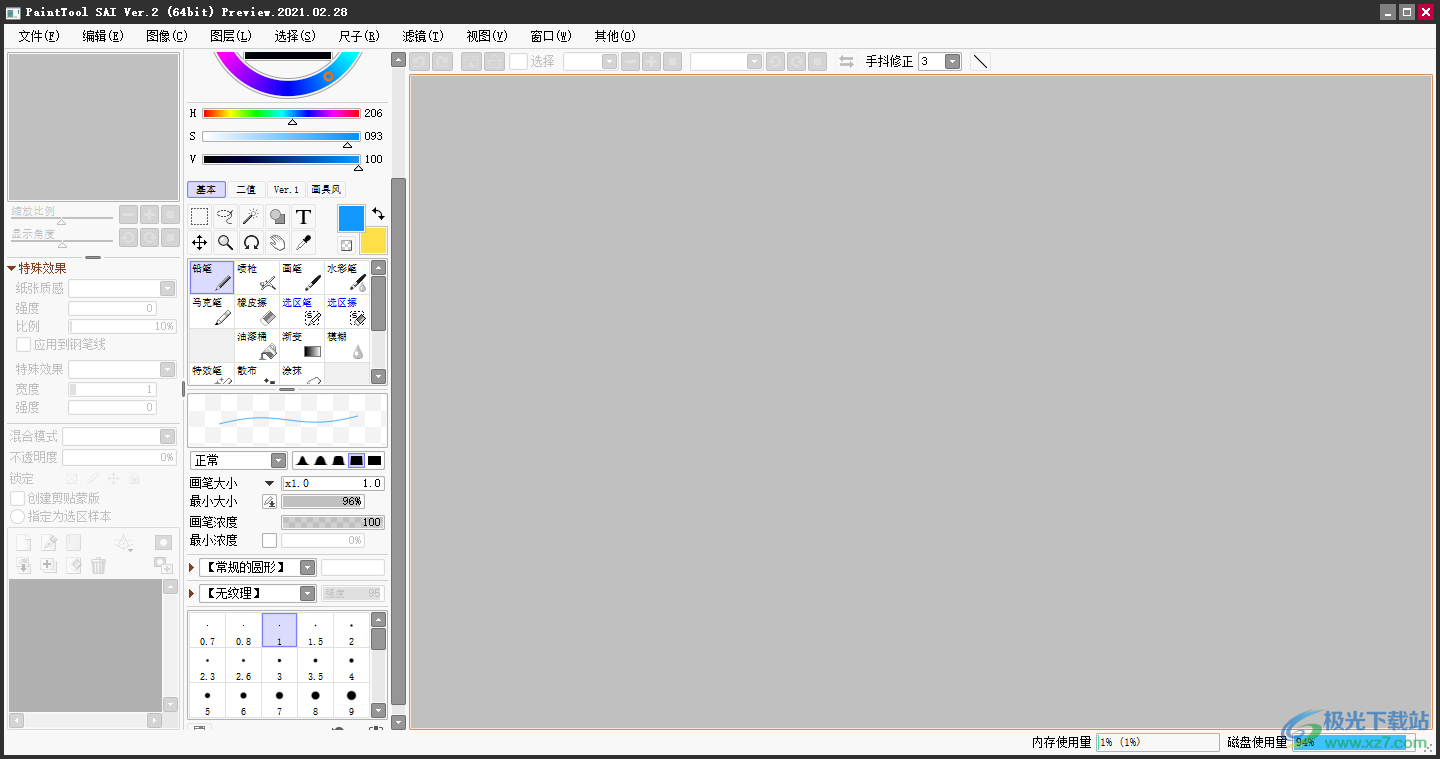This screenshot has height=759, width=1440.
Task: Select the move tool
Action: coord(200,242)
